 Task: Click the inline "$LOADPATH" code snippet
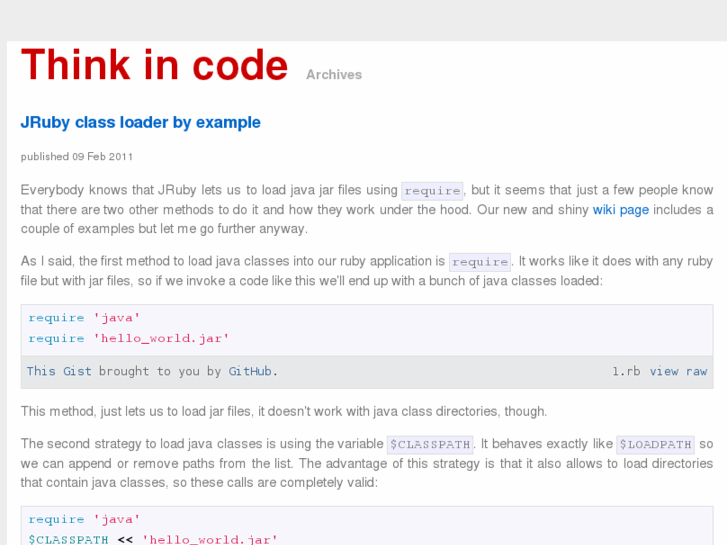[x=655, y=445]
